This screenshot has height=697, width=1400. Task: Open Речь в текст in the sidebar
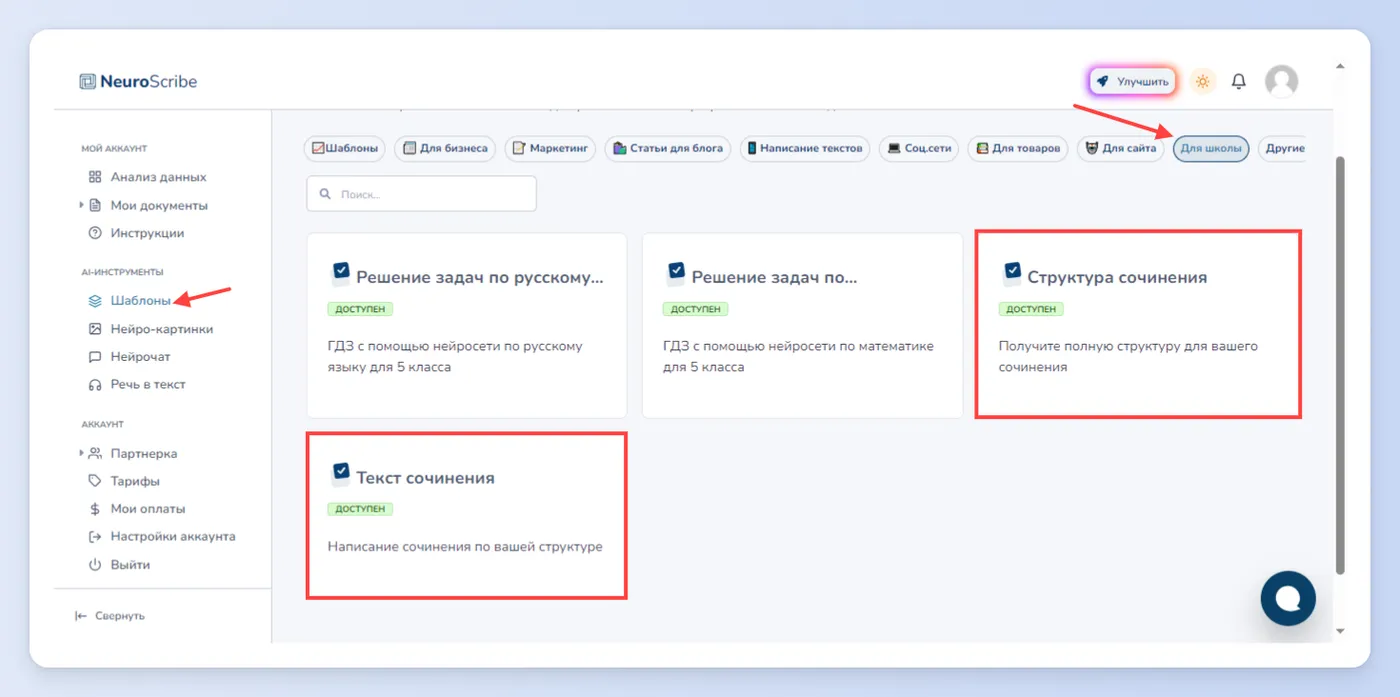[x=138, y=385]
